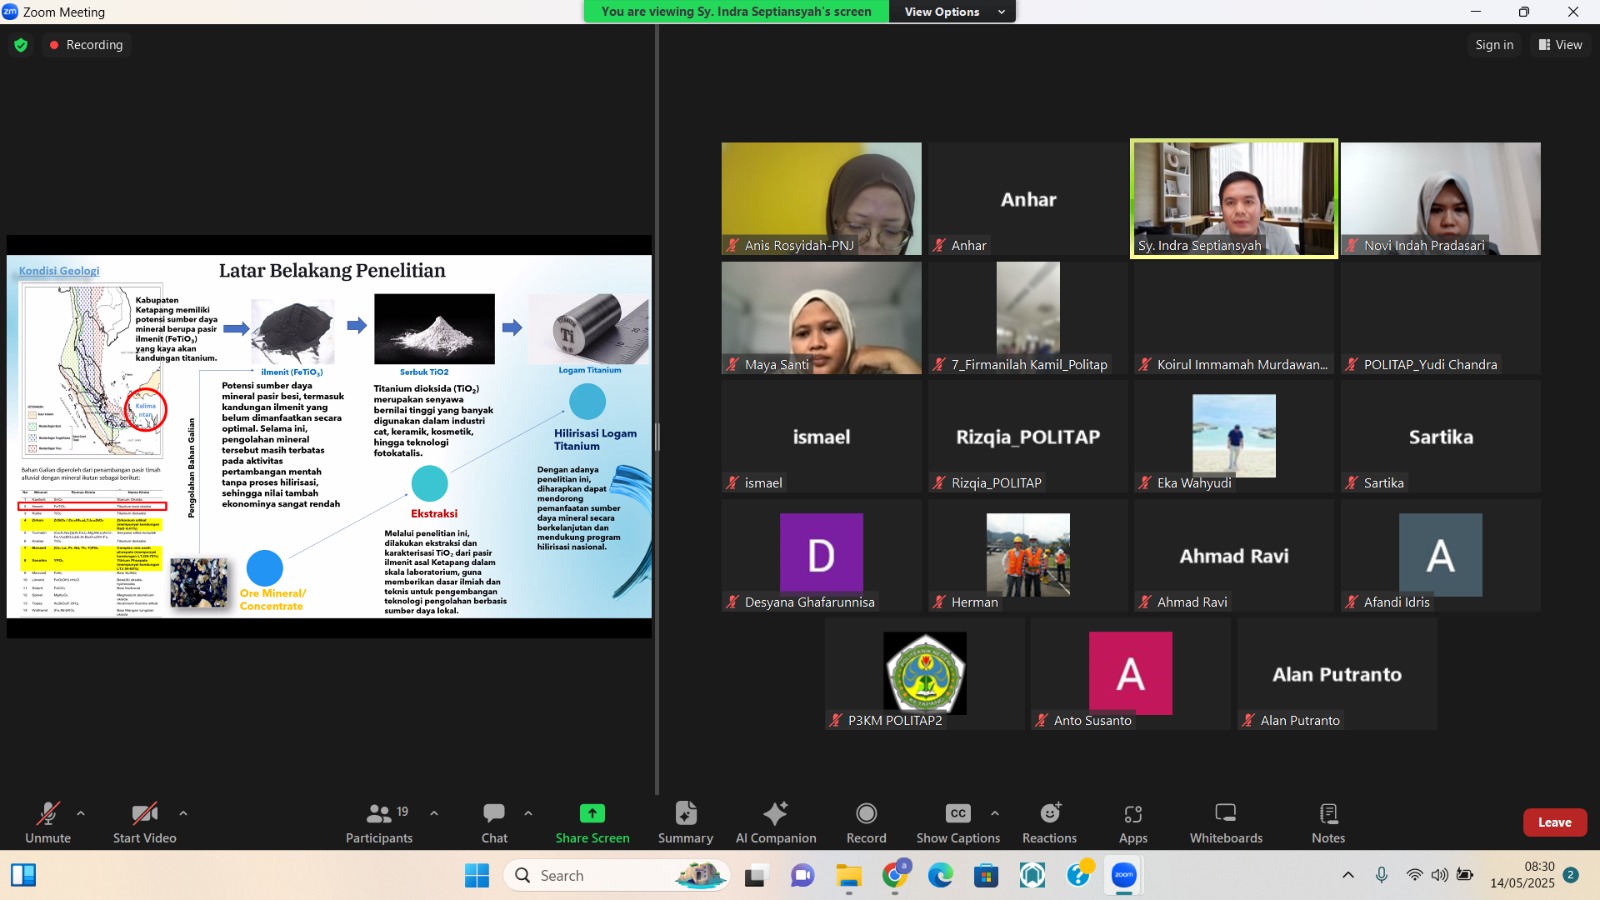Expand the Participants options arrow
The height and width of the screenshot is (900, 1600).
[434, 813]
